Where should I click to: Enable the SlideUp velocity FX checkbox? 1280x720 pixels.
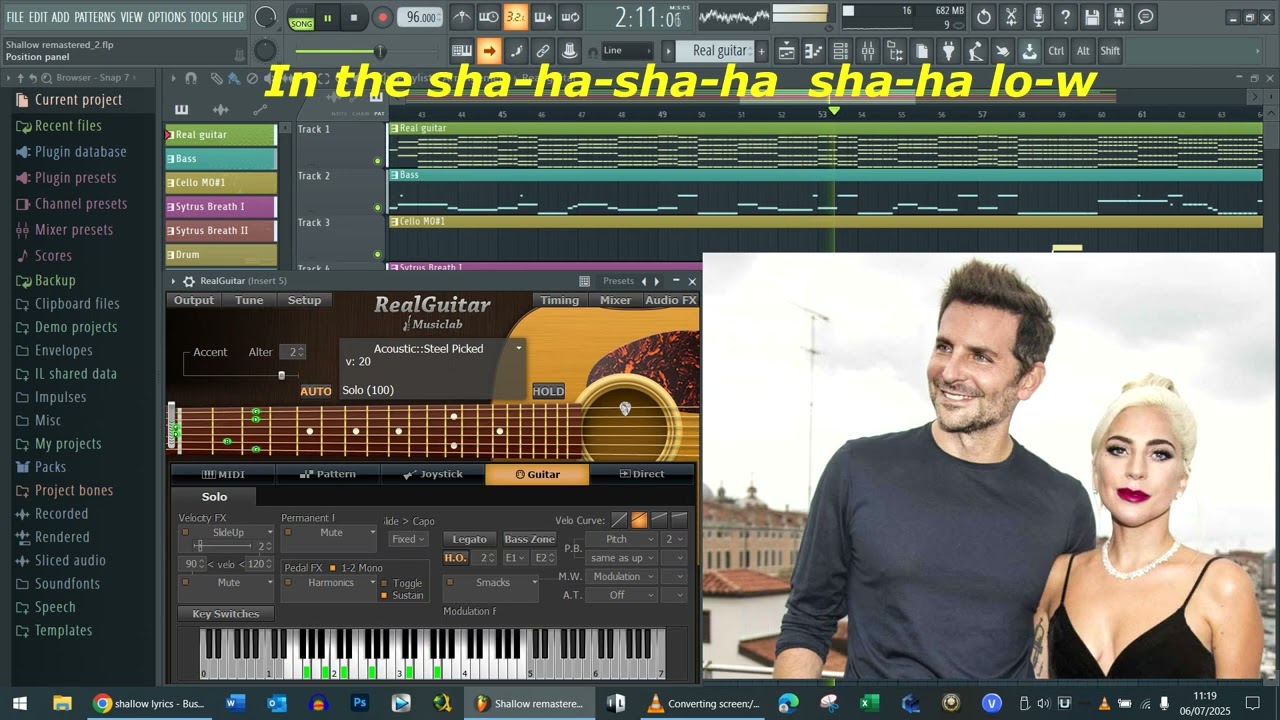[x=185, y=533]
